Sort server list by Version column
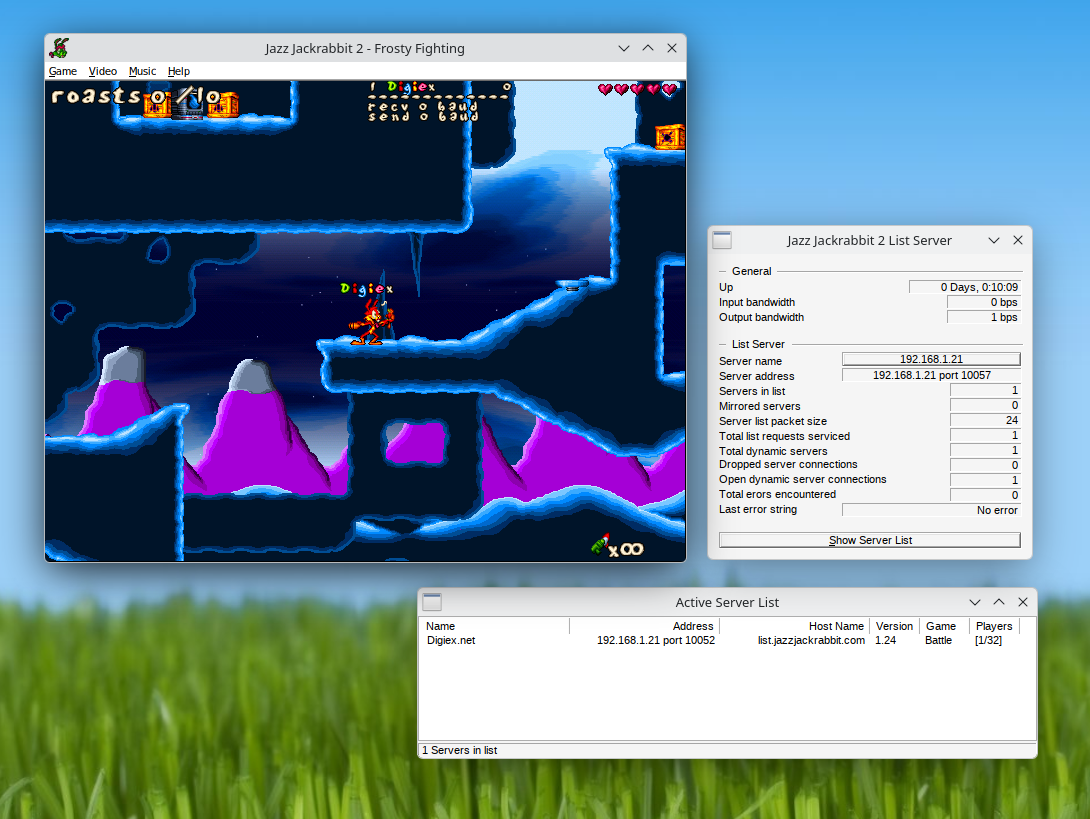1090x819 pixels. pos(894,626)
